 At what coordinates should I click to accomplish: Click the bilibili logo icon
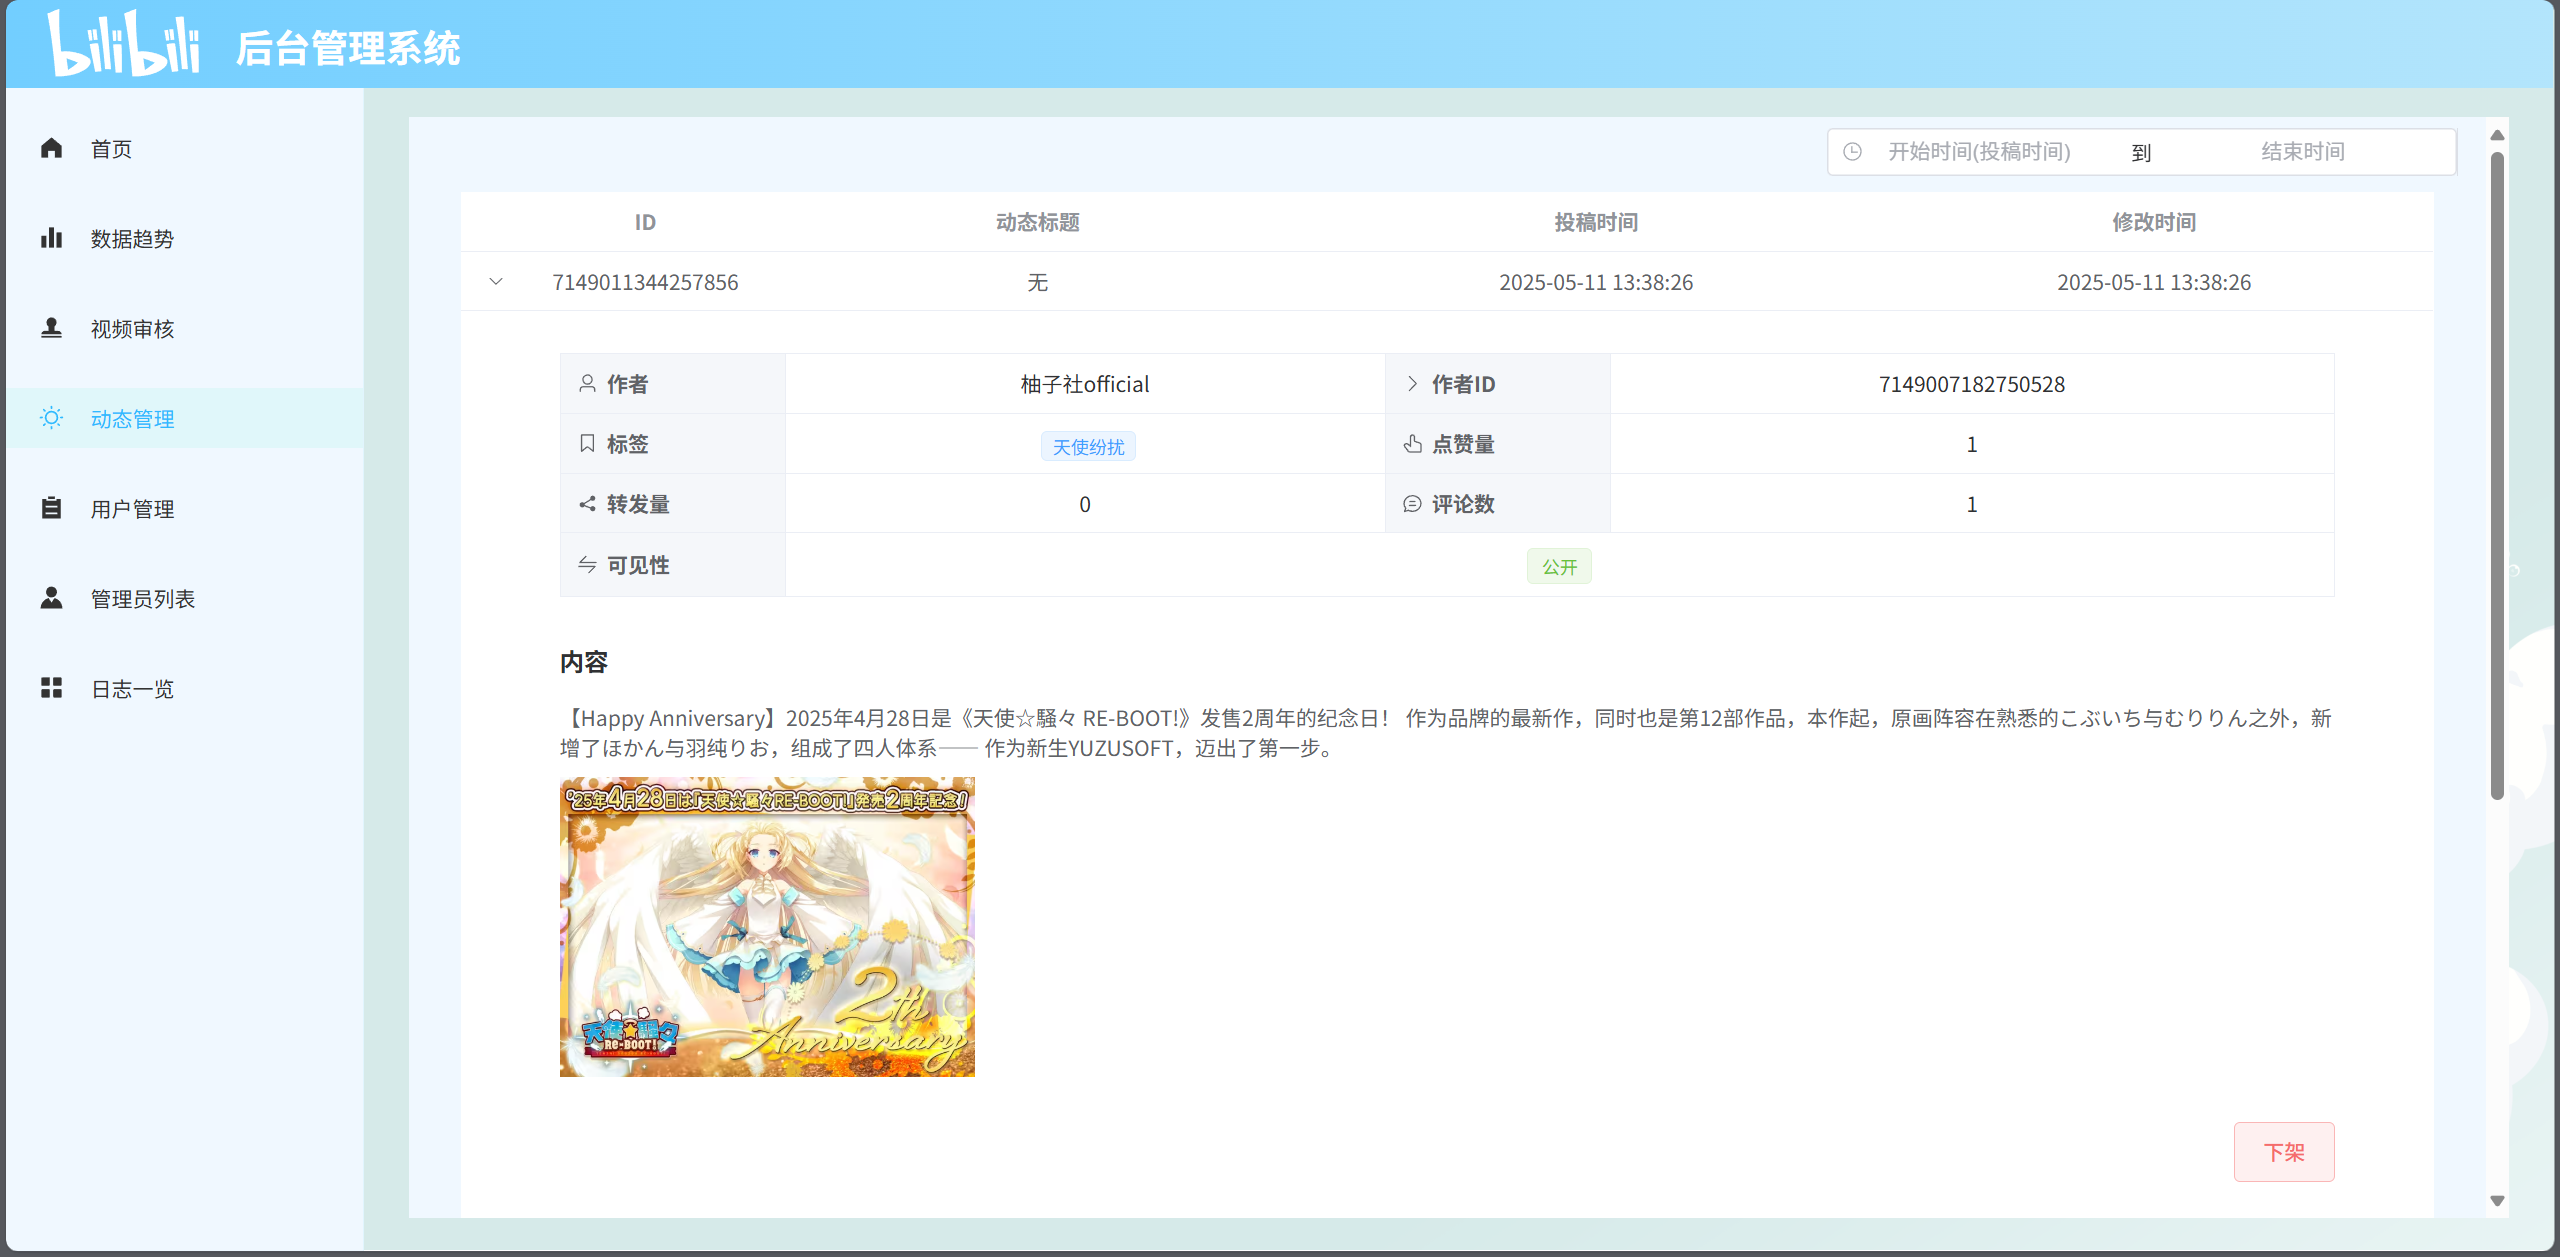[123, 44]
